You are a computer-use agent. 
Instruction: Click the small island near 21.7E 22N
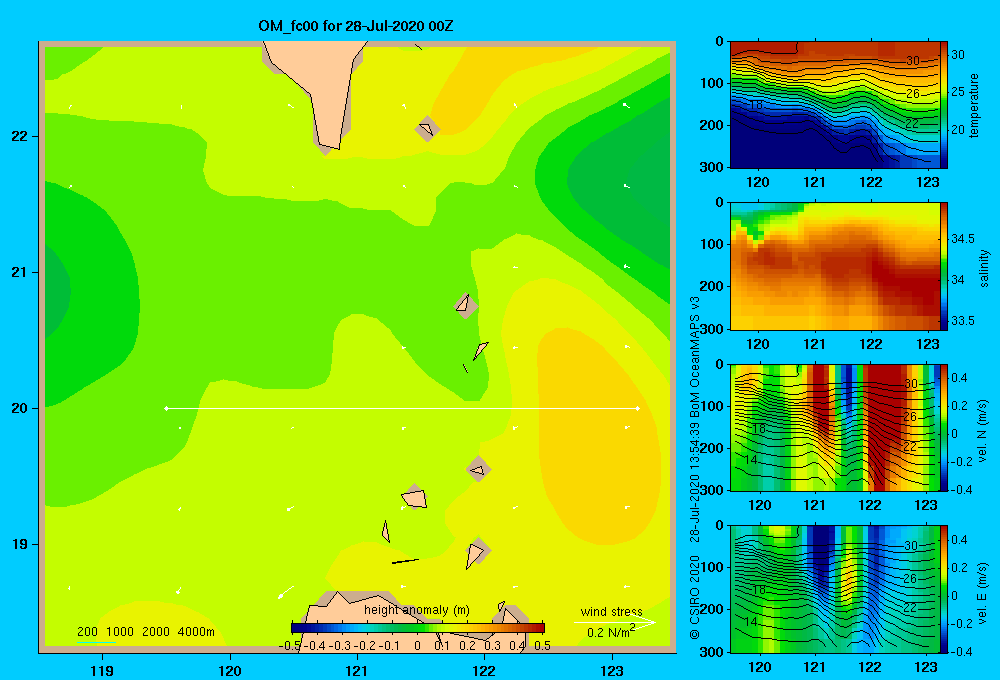coord(427,129)
